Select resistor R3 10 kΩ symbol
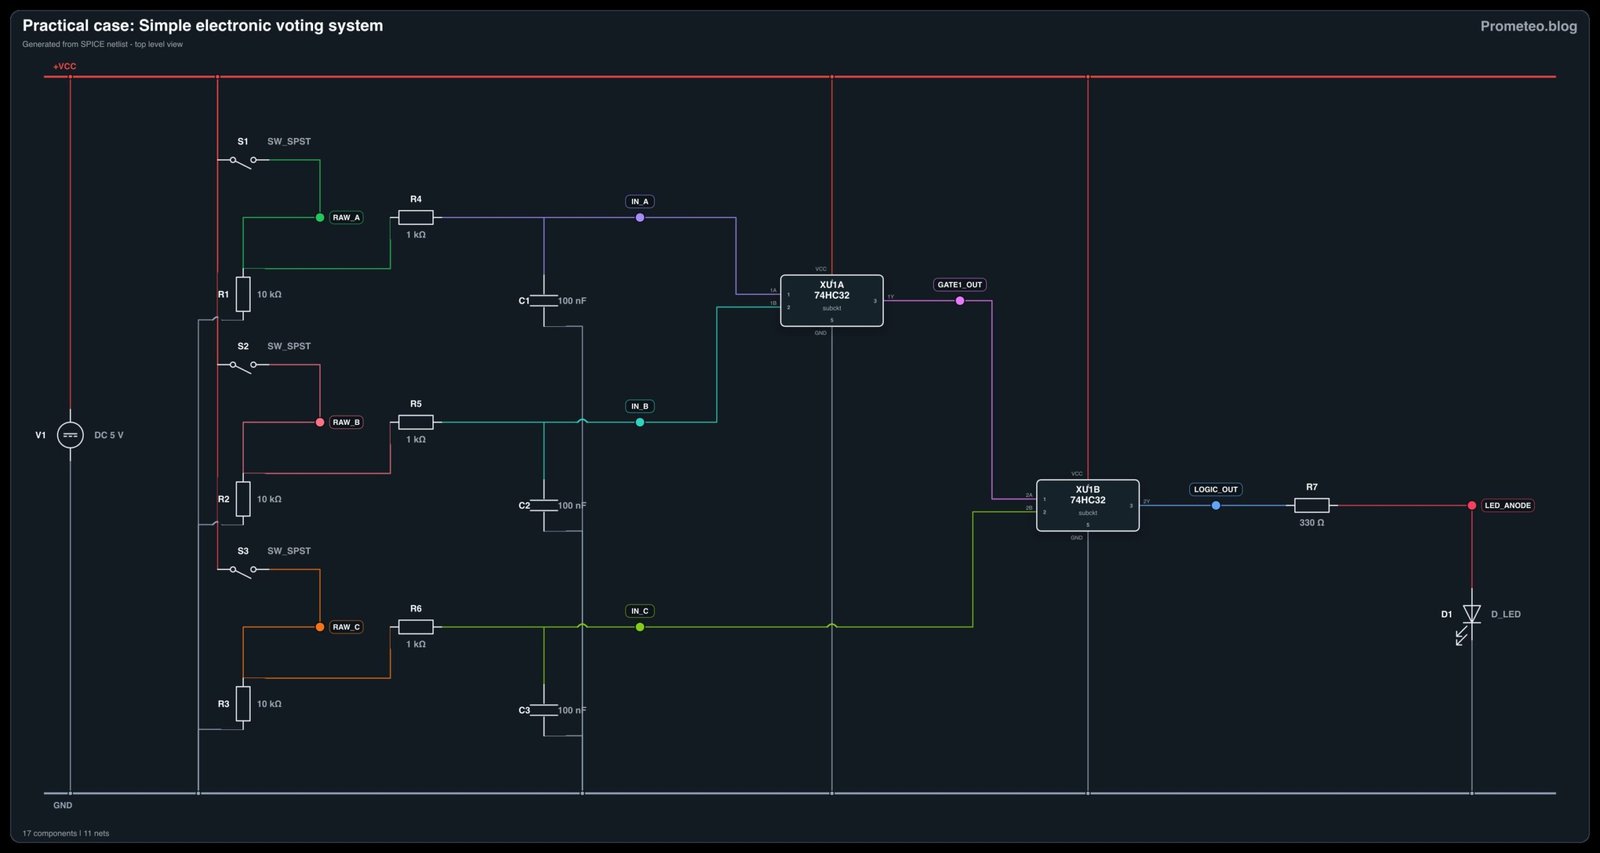Viewport: 1600px width, 853px height. [243, 704]
